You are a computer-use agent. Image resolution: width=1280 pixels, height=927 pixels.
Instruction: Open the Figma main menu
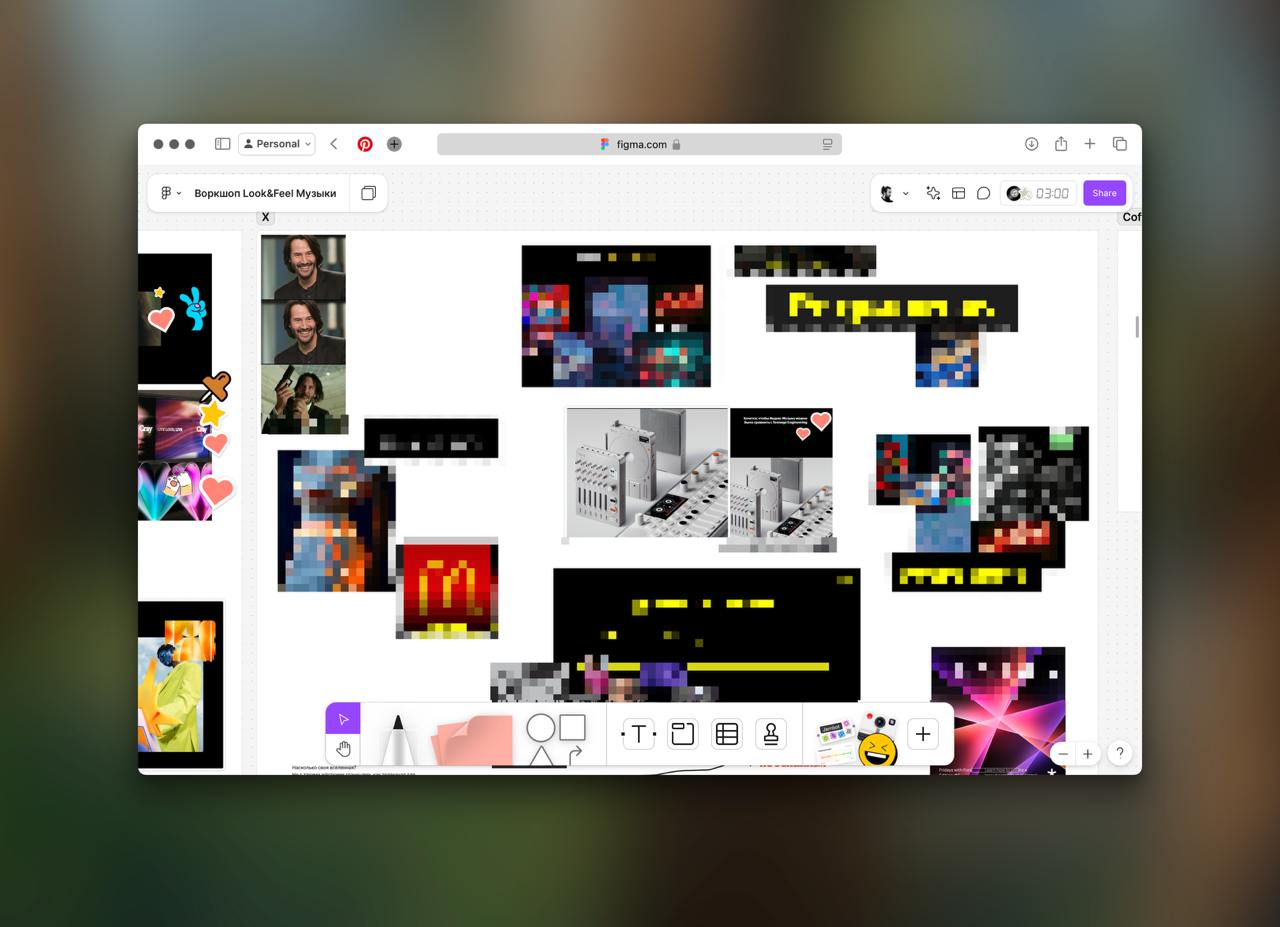tap(171, 193)
